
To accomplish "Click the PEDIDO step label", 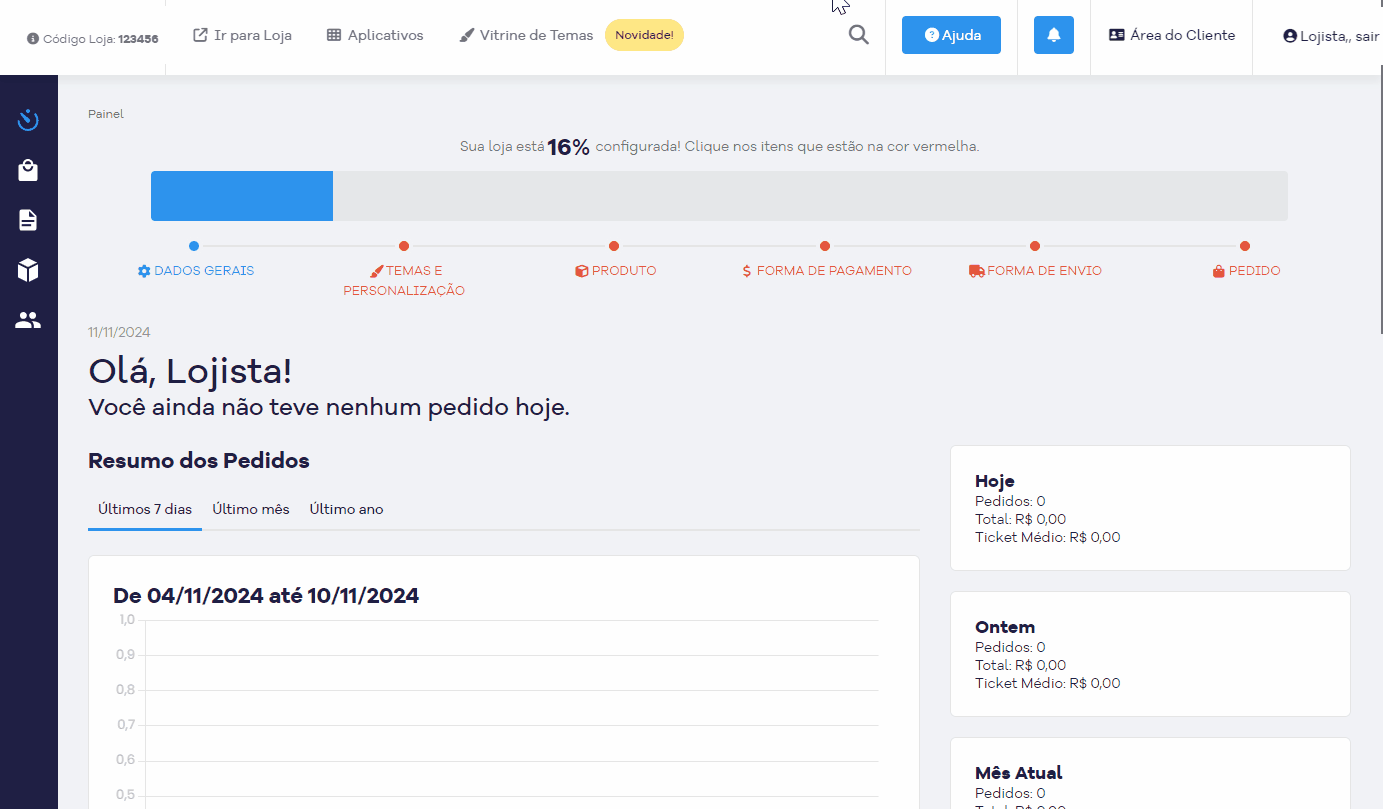I will (x=1254, y=271).
